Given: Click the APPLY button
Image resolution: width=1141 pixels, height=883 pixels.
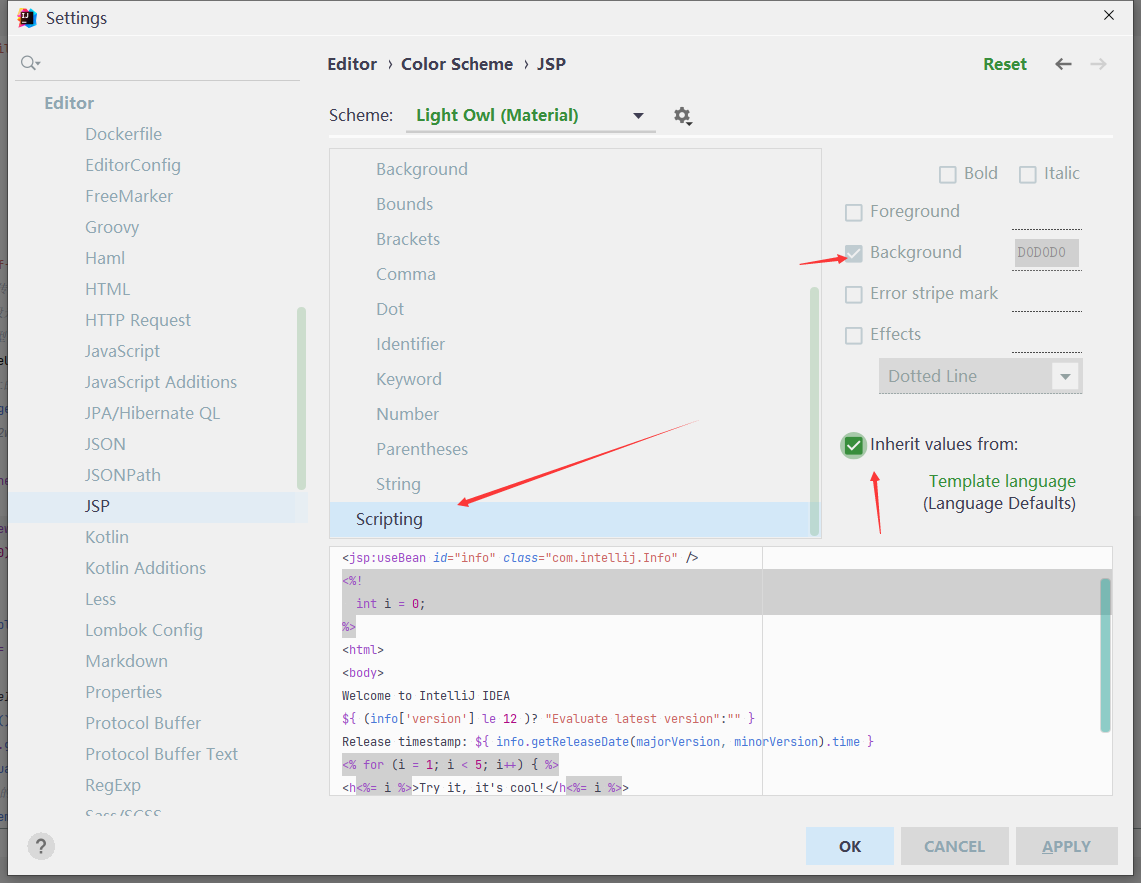Looking at the screenshot, I should (x=1066, y=846).
